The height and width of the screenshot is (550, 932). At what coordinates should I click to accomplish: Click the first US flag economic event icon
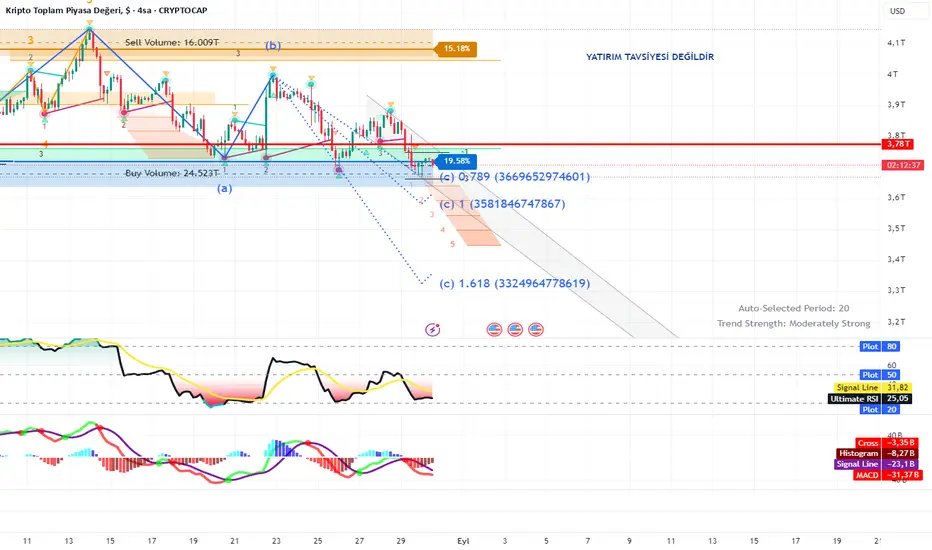(x=495, y=329)
